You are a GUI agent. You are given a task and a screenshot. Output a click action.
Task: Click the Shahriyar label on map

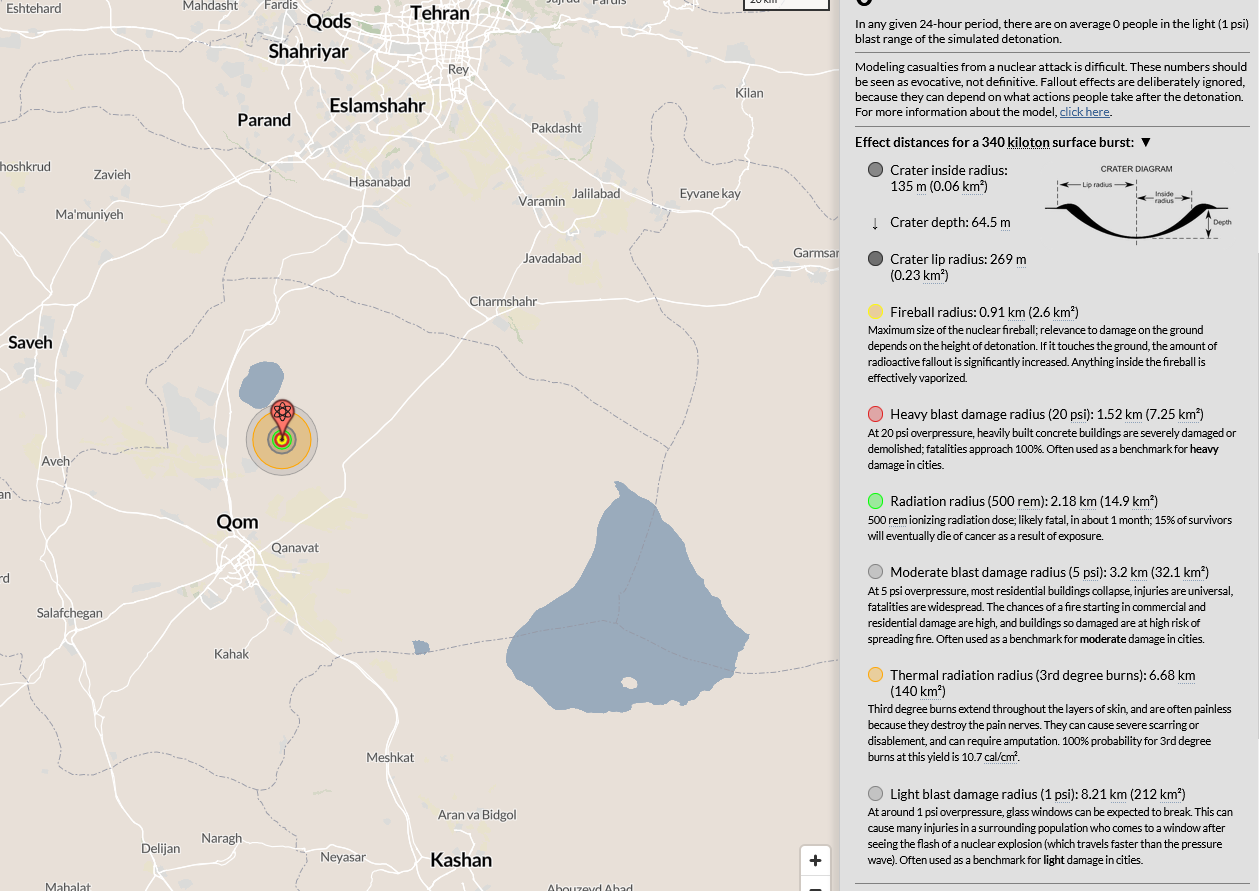[308, 51]
